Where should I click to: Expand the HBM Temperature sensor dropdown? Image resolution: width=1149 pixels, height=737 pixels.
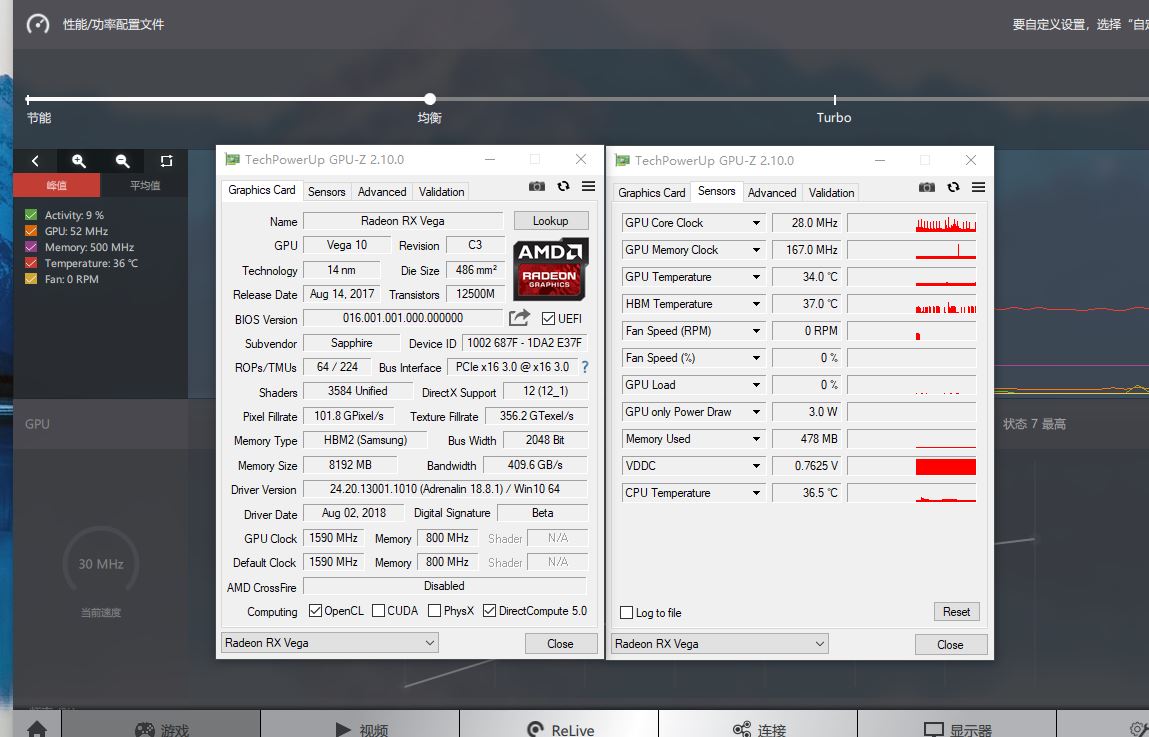point(756,304)
